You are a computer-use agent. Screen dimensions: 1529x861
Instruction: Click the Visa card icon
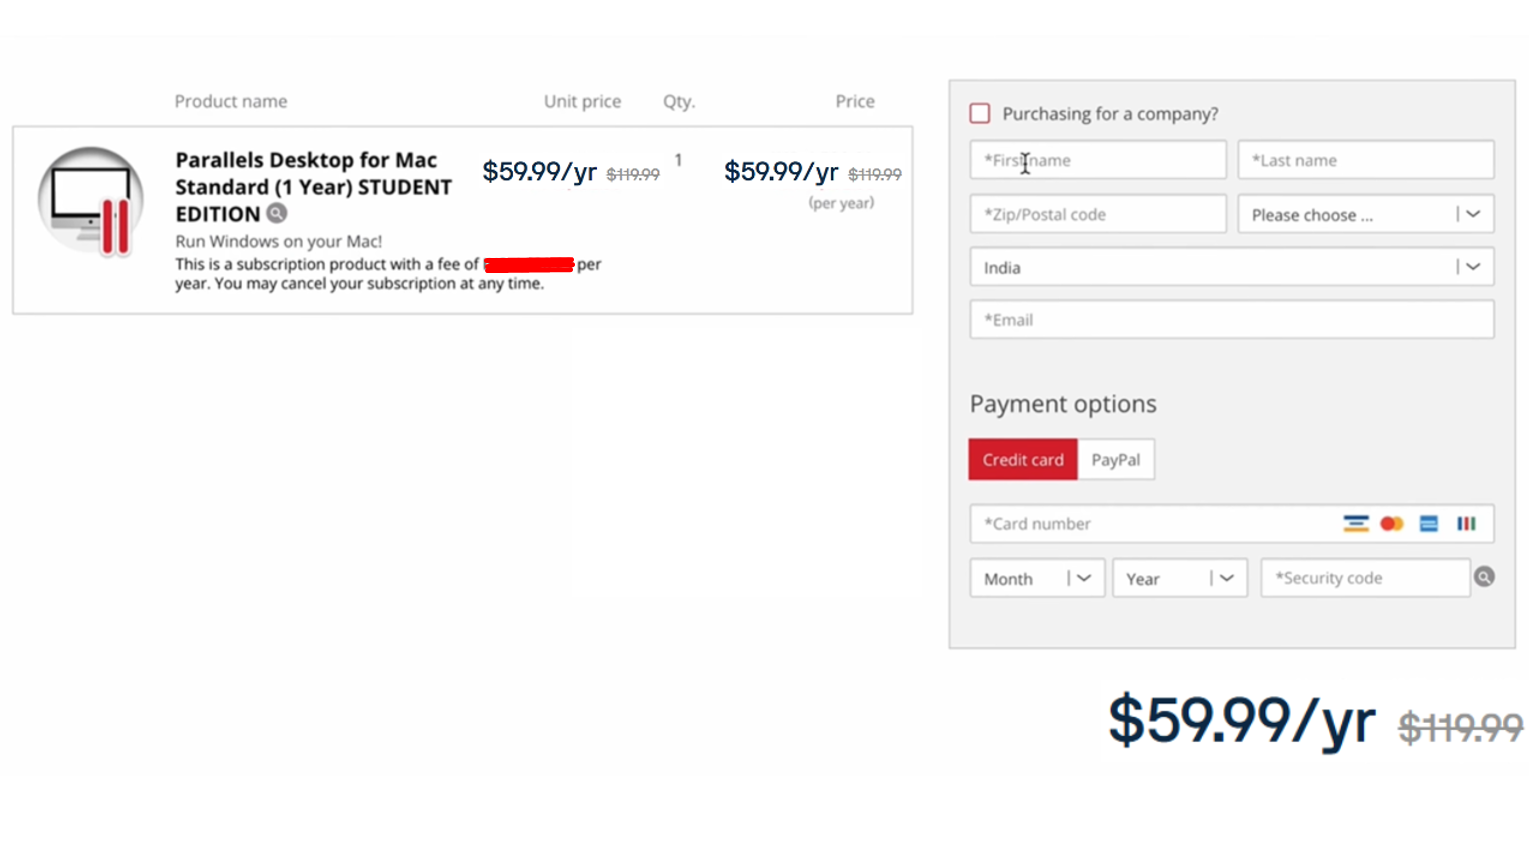(1356, 523)
